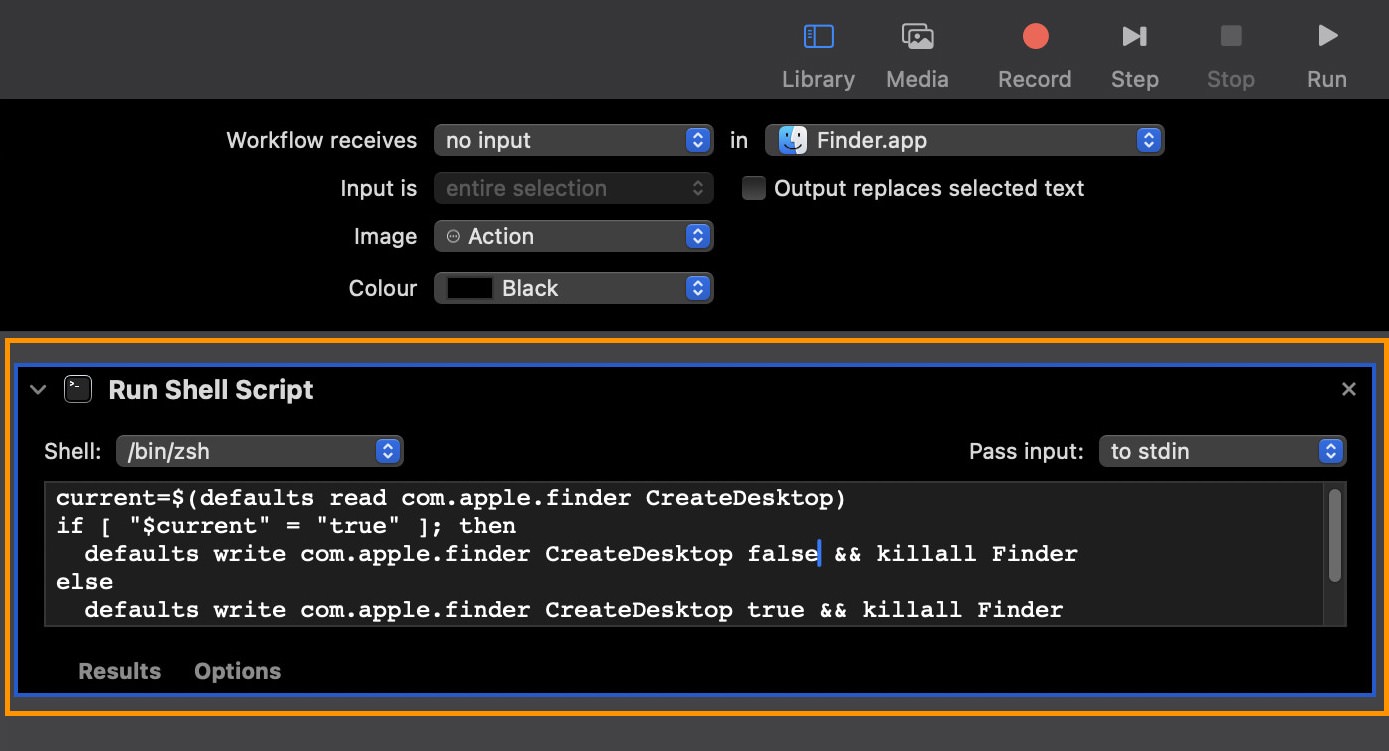Image resolution: width=1389 pixels, height=751 pixels.
Task: Click the 'CreateDesktop true' script line
Action: tap(573, 609)
